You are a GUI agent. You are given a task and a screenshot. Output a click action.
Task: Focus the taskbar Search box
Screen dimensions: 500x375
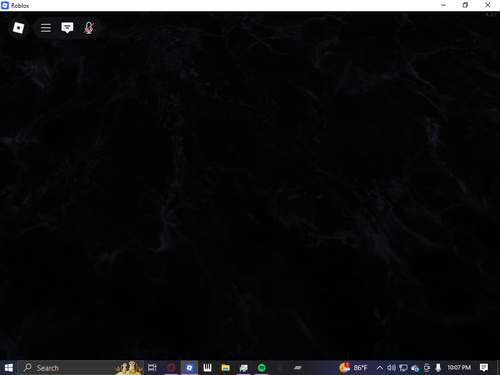point(81,368)
